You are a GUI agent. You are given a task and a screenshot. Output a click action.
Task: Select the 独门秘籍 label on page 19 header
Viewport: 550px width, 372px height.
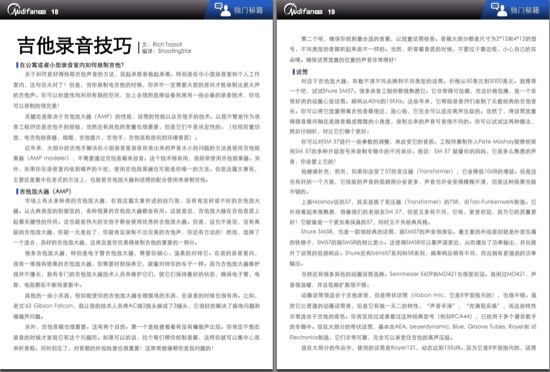point(525,10)
